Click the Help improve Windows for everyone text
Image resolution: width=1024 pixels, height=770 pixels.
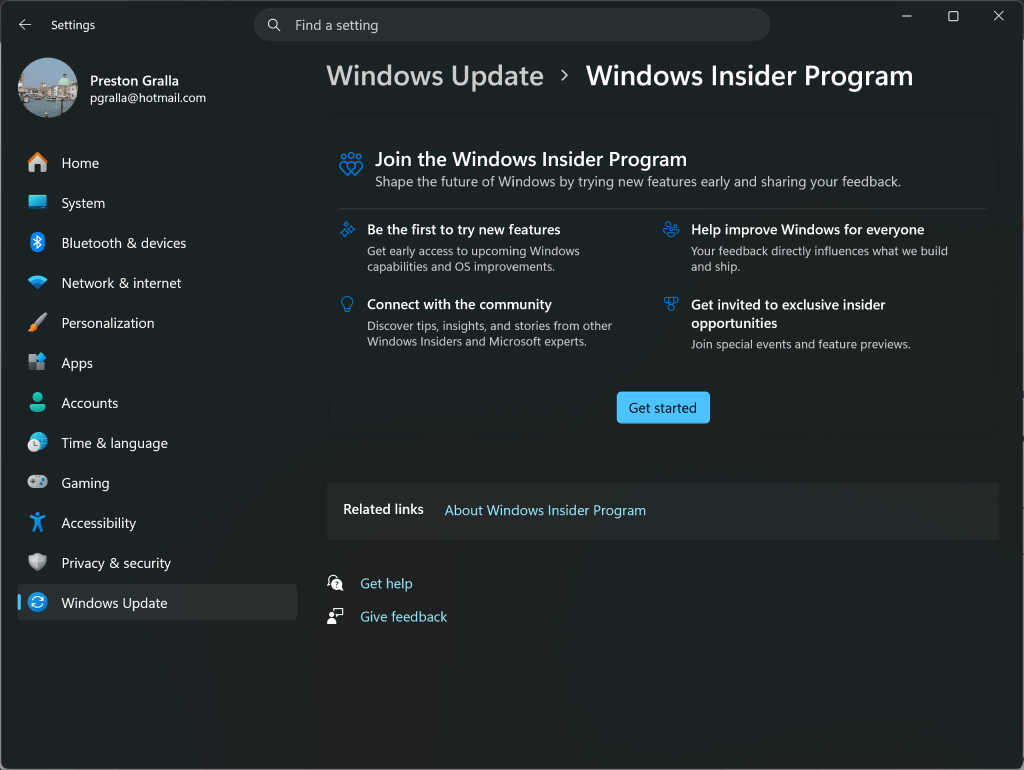click(807, 229)
